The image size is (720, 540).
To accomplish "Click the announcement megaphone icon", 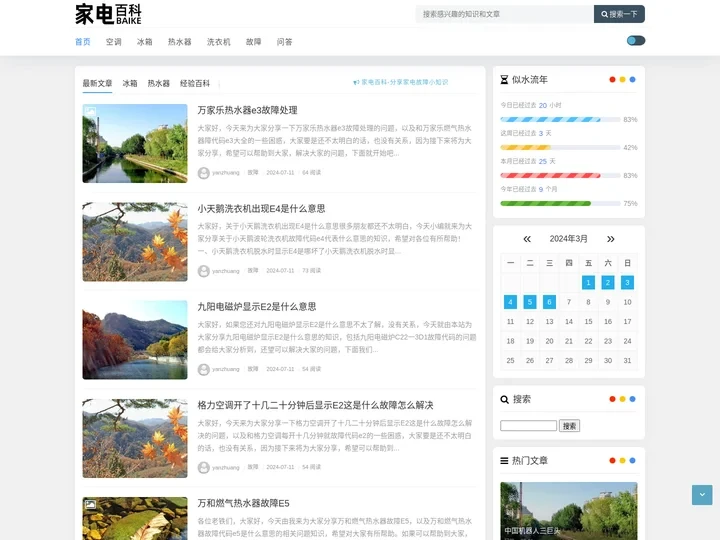I will pos(355,83).
